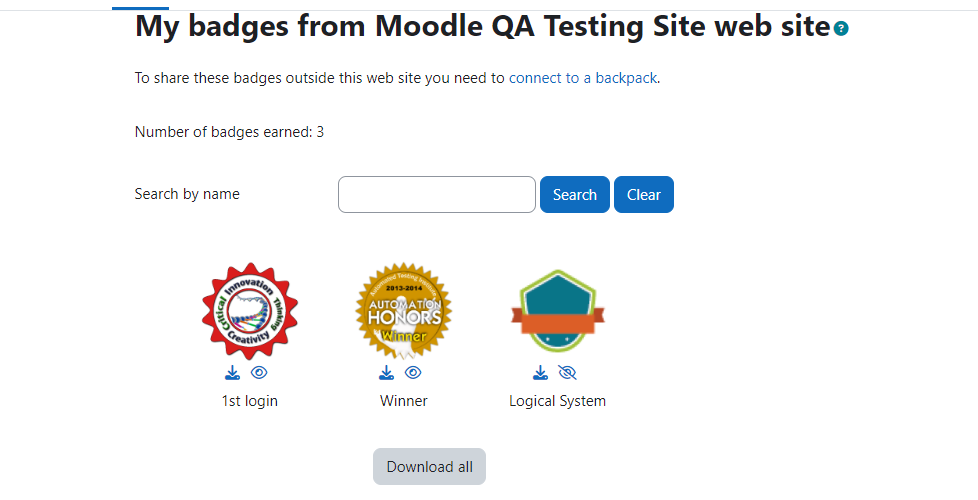
Task: Toggle the crossed-out eye icon under Logical System
Action: [x=567, y=373]
